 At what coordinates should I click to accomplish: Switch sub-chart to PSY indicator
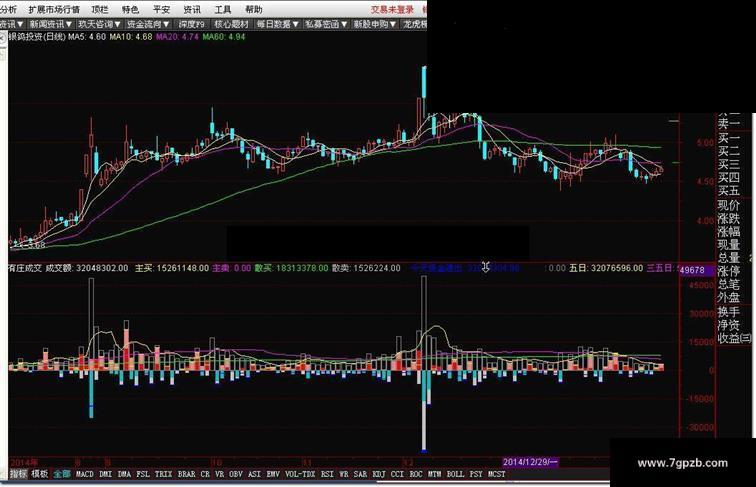coord(476,474)
